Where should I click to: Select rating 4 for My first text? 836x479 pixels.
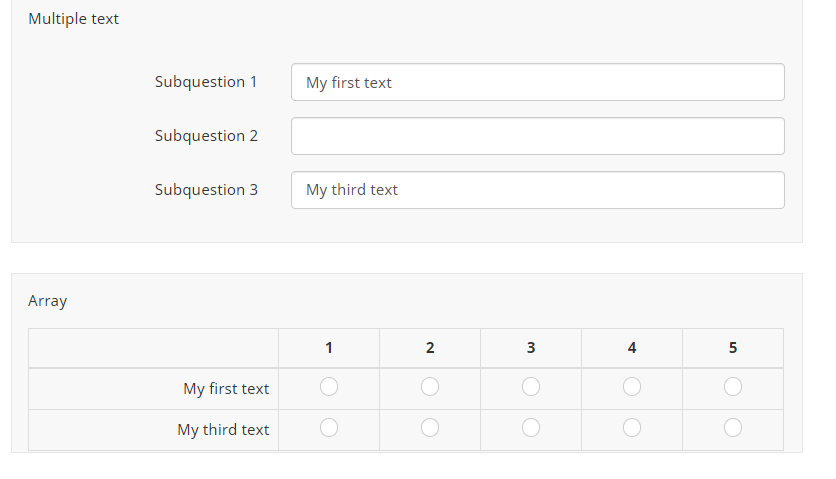pyautogui.click(x=632, y=386)
